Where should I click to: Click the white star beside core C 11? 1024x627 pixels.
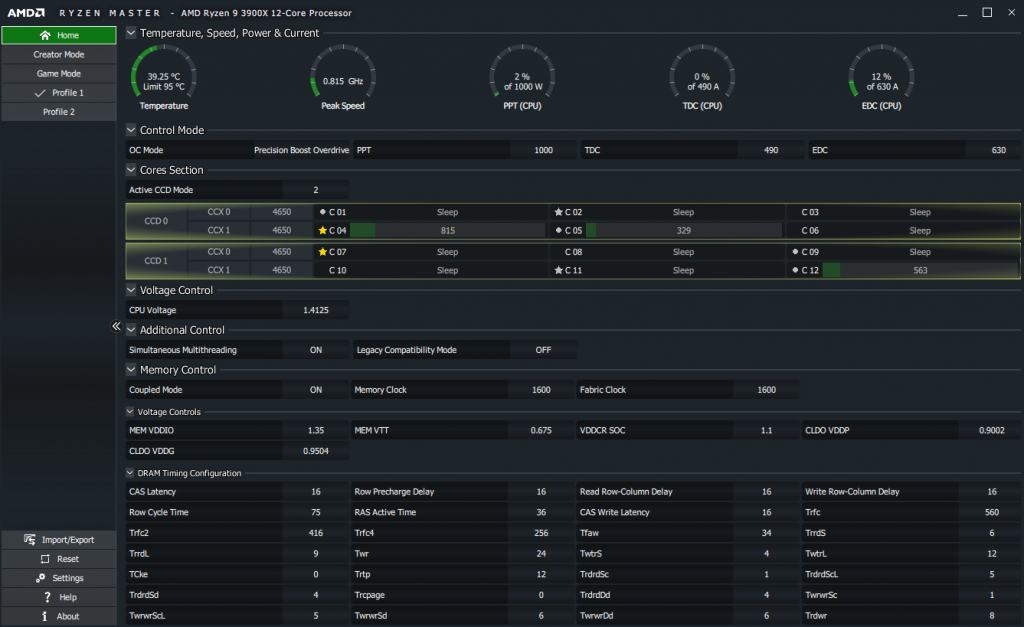tap(558, 270)
